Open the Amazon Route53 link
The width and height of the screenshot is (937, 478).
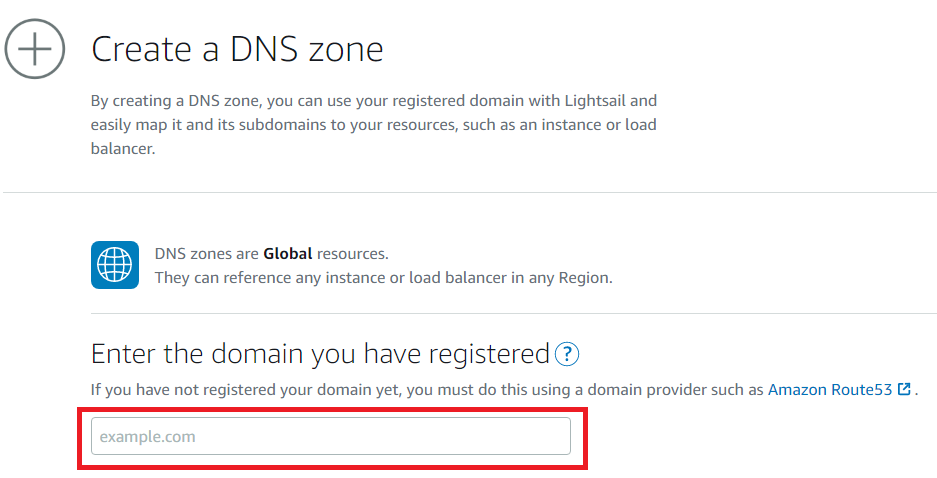tap(829, 389)
